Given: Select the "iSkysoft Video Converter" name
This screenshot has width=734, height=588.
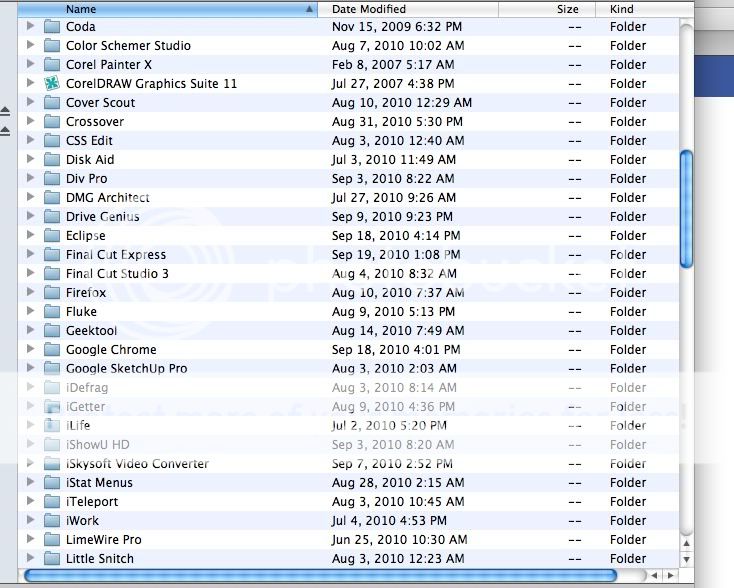Looking at the screenshot, I should 137,464.
